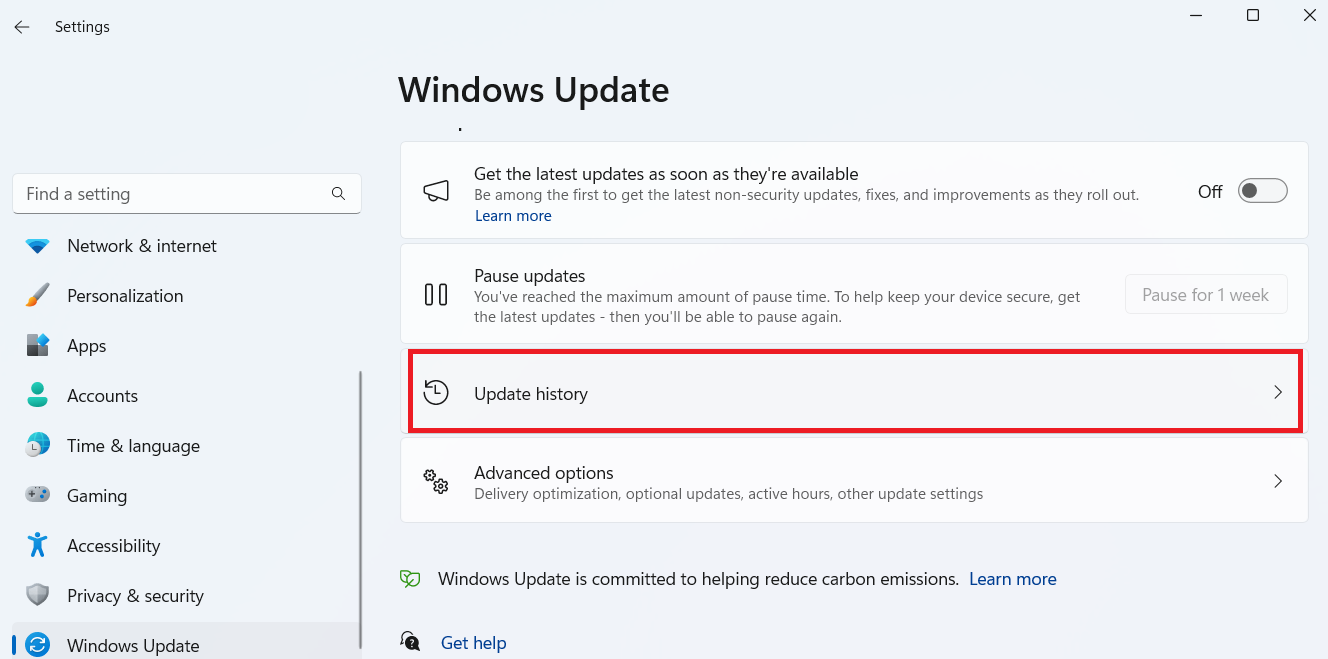Click Learn more under latest updates
Screen dimensions: 1328x659
coord(513,216)
